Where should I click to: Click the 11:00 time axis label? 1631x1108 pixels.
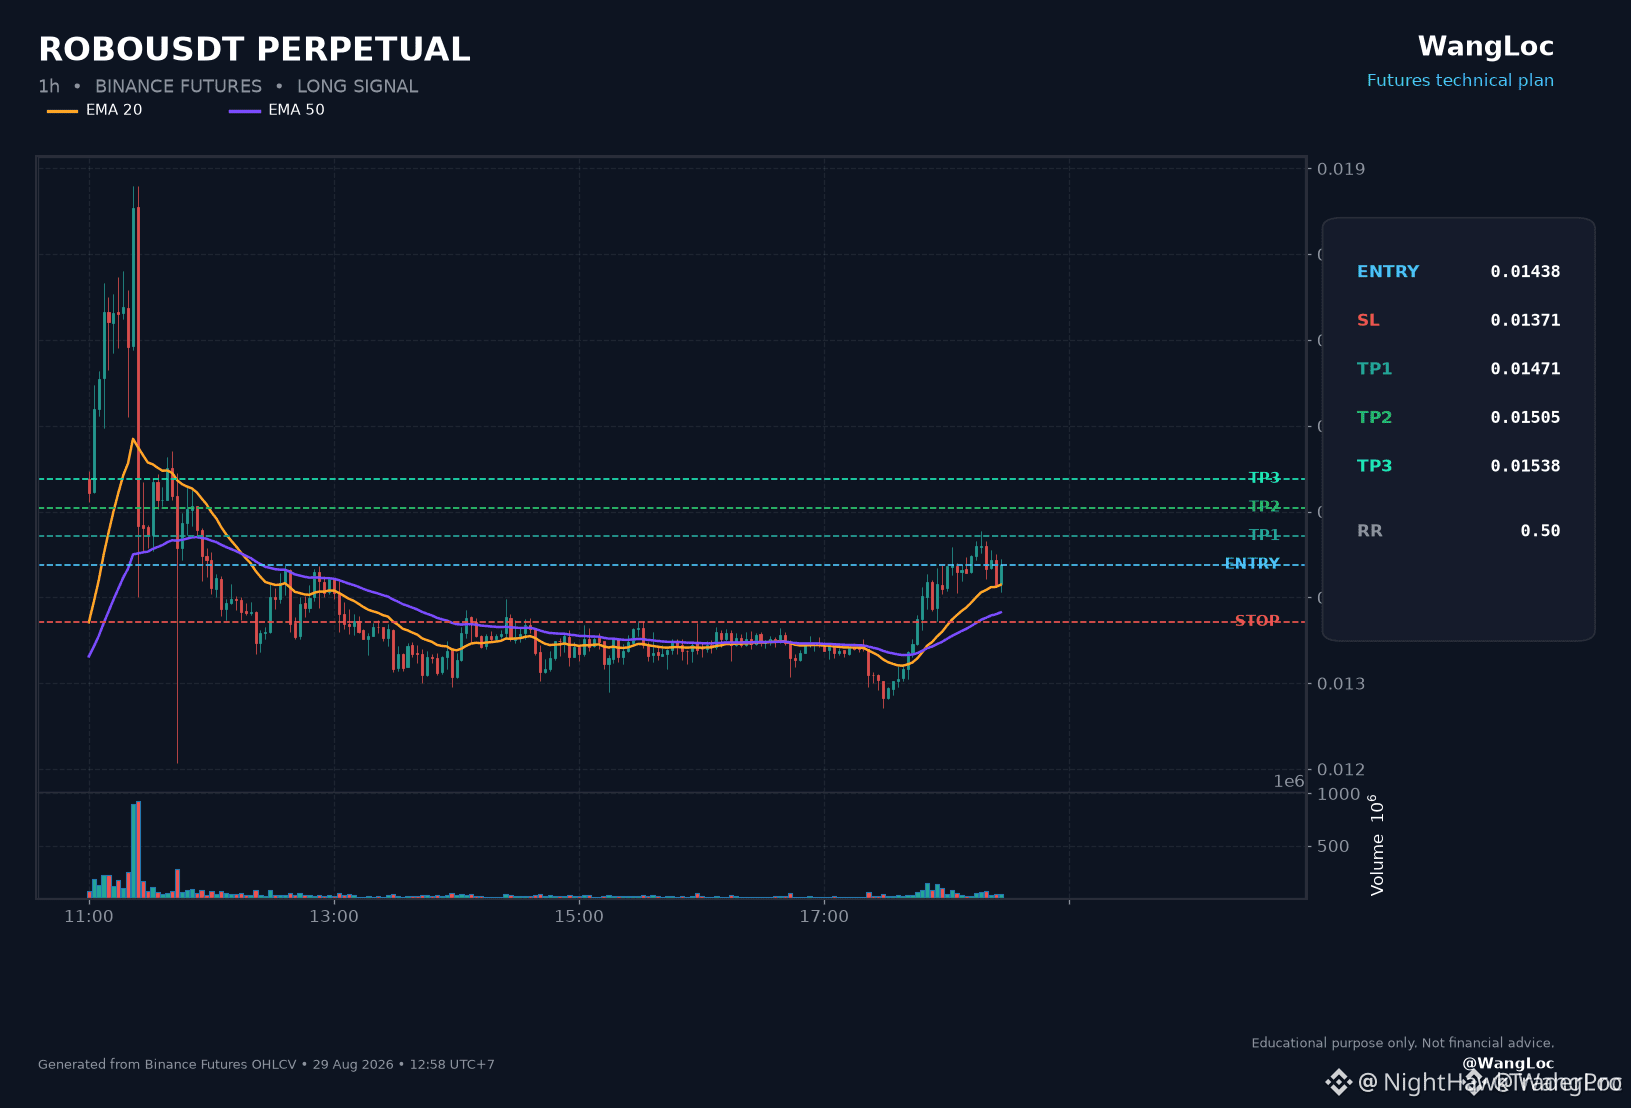tap(89, 917)
